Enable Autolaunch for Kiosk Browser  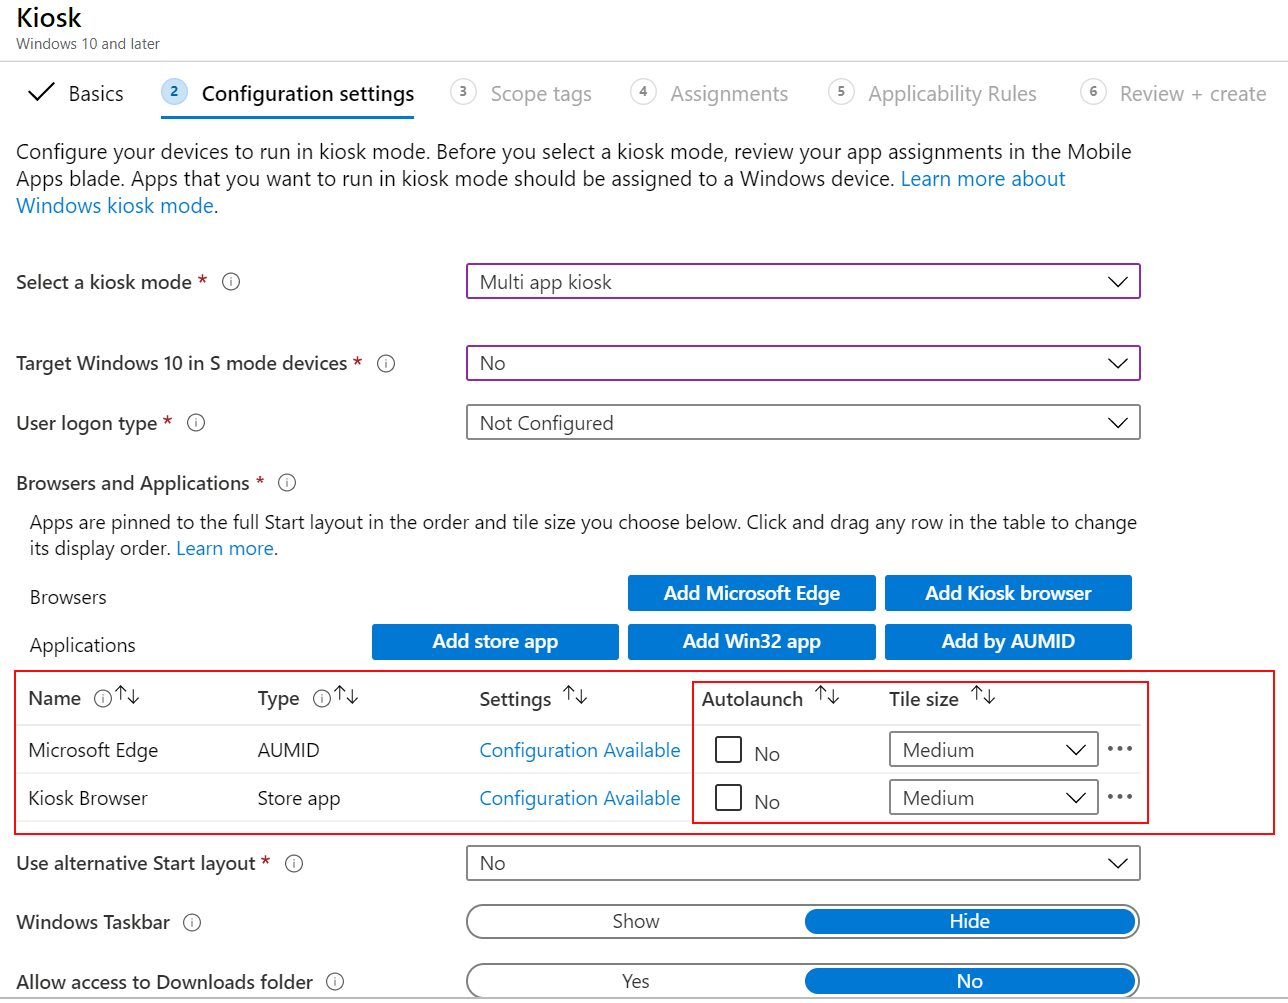tap(729, 796)
